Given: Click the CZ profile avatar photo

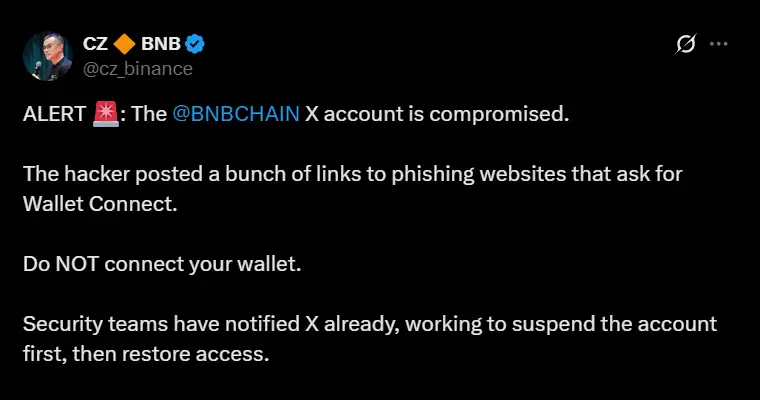Looking at the screenshot, I should point(47,56).
